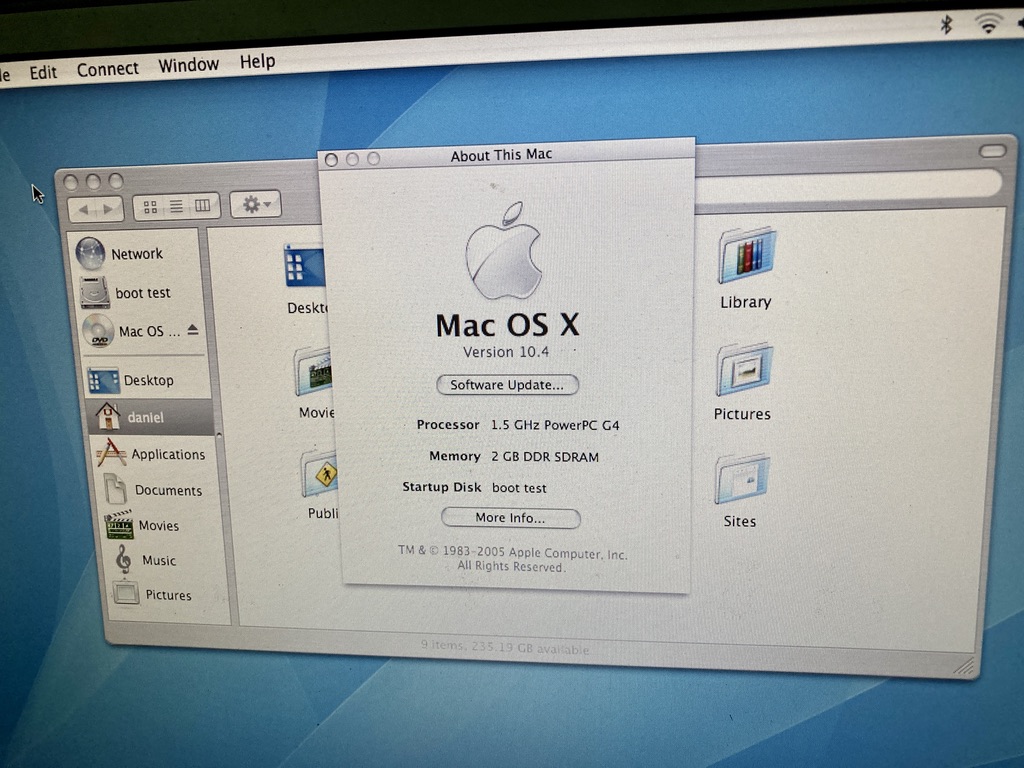
Task: Toggle Finder toolbar with the pill button
Action: (x=992, y=152)
